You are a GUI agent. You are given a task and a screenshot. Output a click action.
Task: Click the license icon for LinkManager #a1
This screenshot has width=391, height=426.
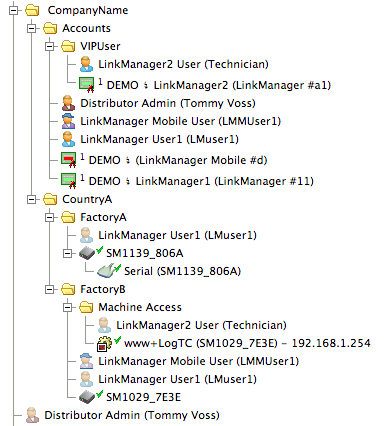pyautogui.click(x=87, y=84)
